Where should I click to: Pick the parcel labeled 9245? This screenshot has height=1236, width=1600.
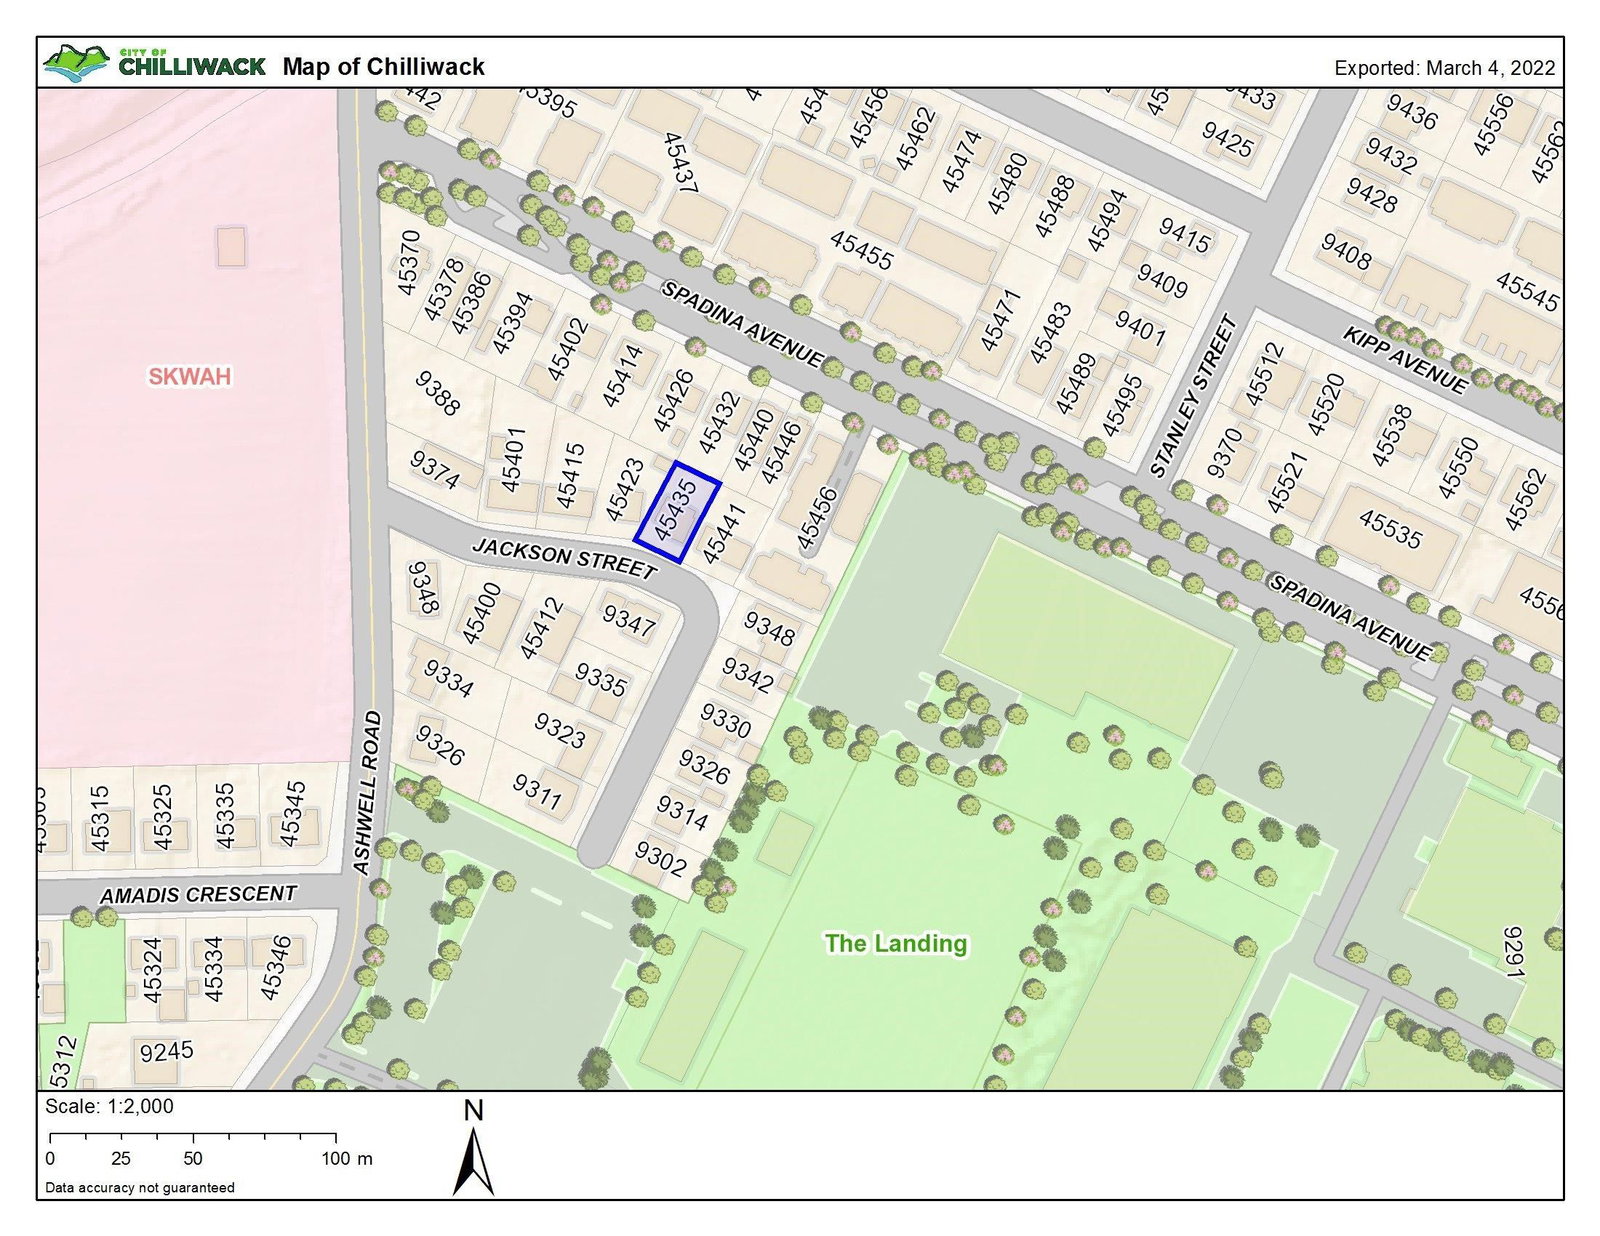coord(167,1052)
